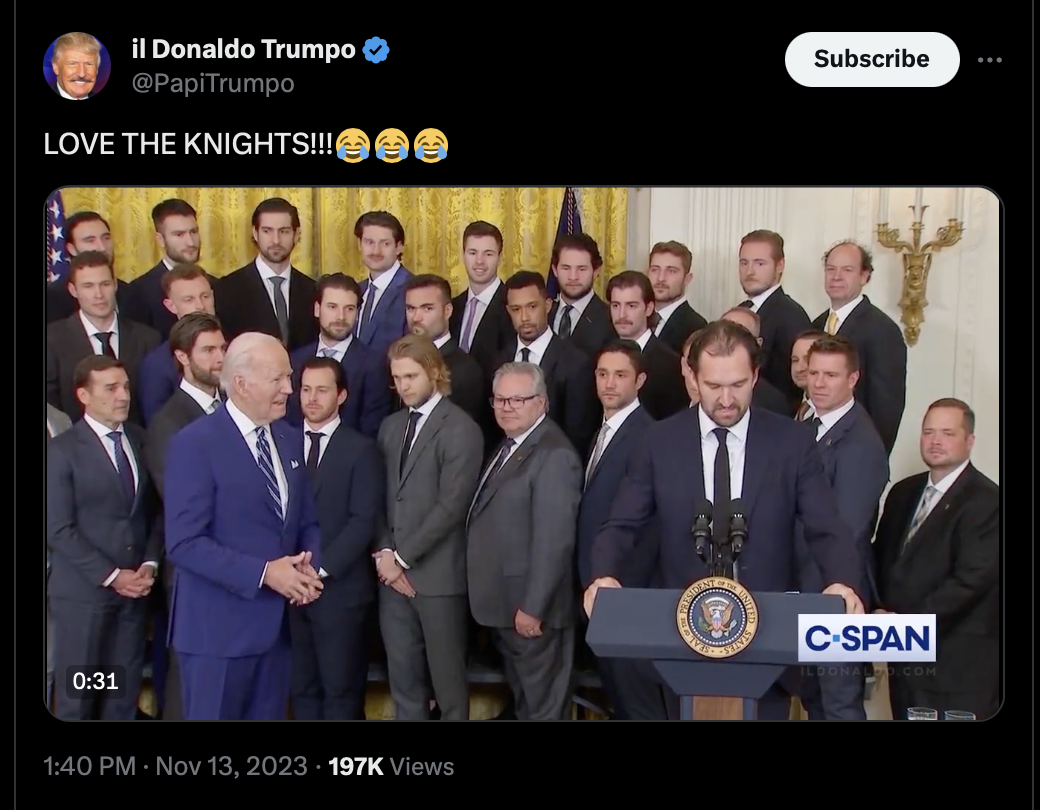Open the 1:40 PM timestamp link
Image resolution: width=1040 pixels, height=810 pixels.
pyautogui.click(x=90, y=766)
